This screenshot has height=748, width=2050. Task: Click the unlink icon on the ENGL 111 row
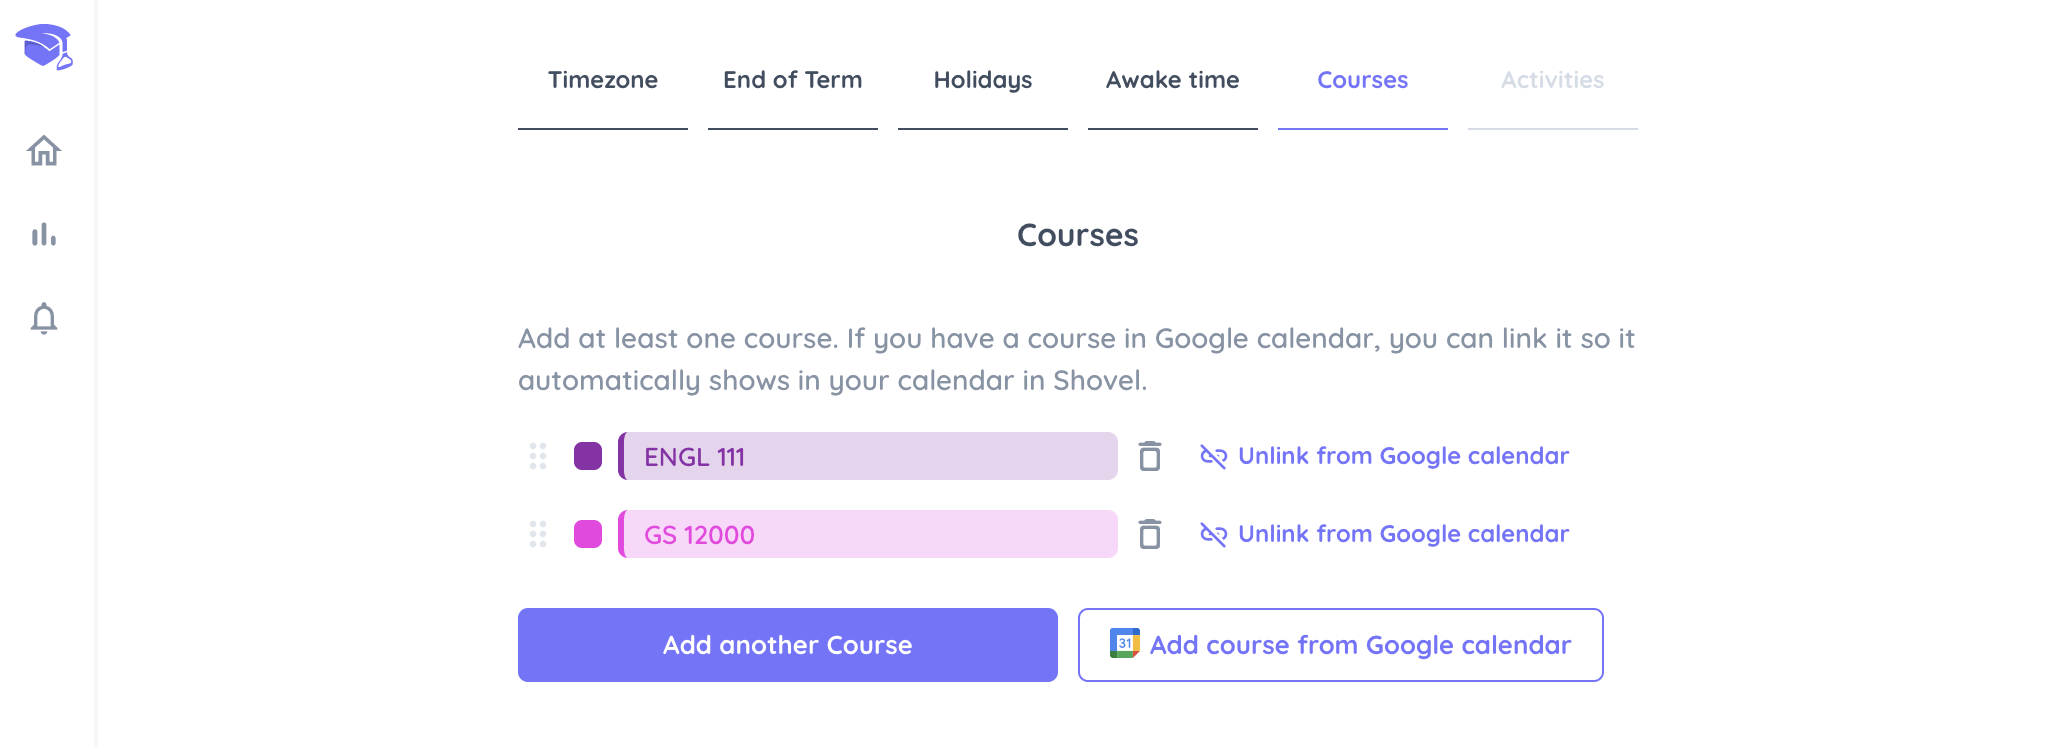1213,456
